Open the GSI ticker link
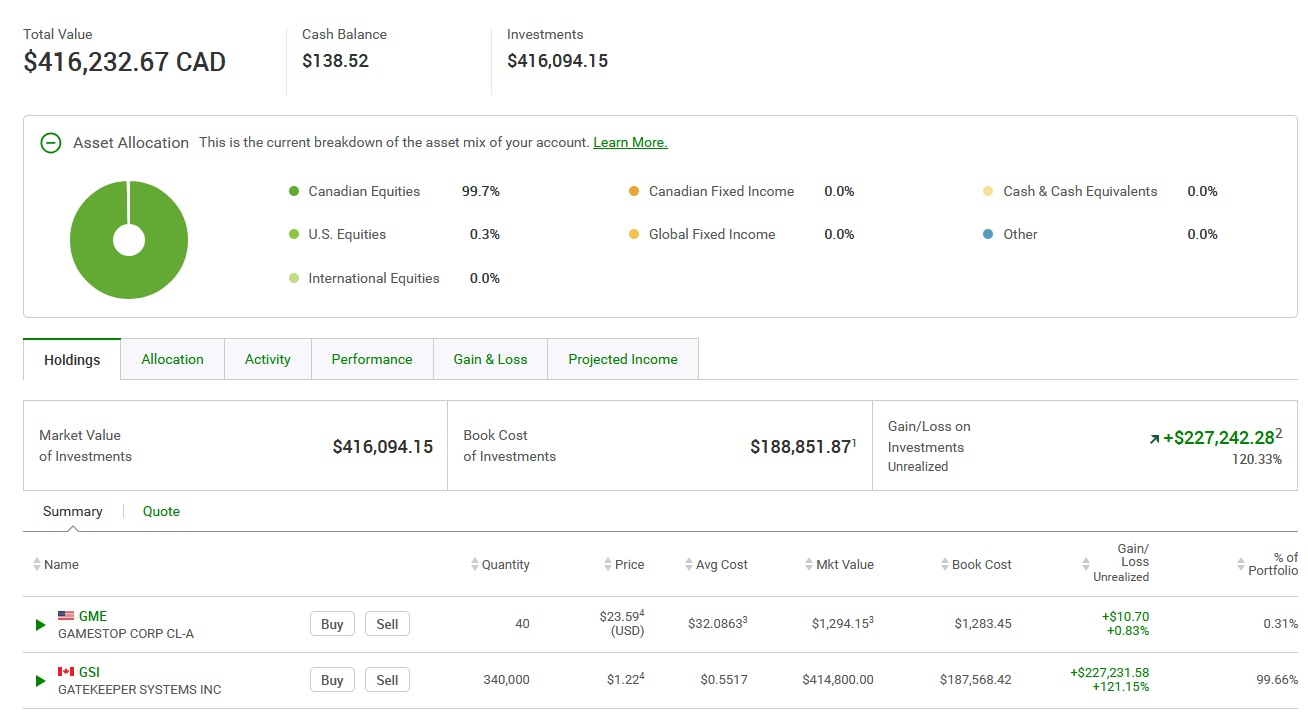 89,673
